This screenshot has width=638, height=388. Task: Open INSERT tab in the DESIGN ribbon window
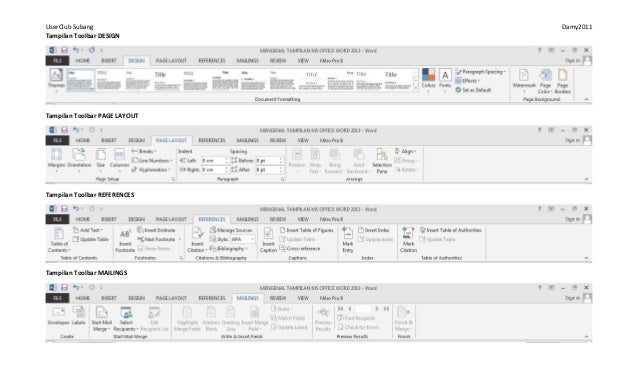pos(109,61)
